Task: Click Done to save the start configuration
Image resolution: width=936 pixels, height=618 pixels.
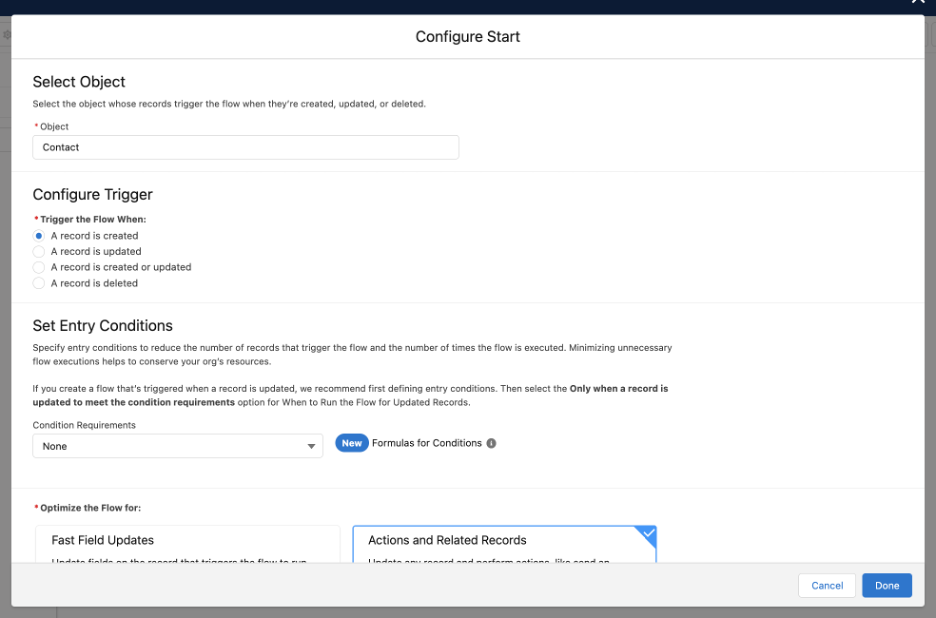Action: point(886,585)
